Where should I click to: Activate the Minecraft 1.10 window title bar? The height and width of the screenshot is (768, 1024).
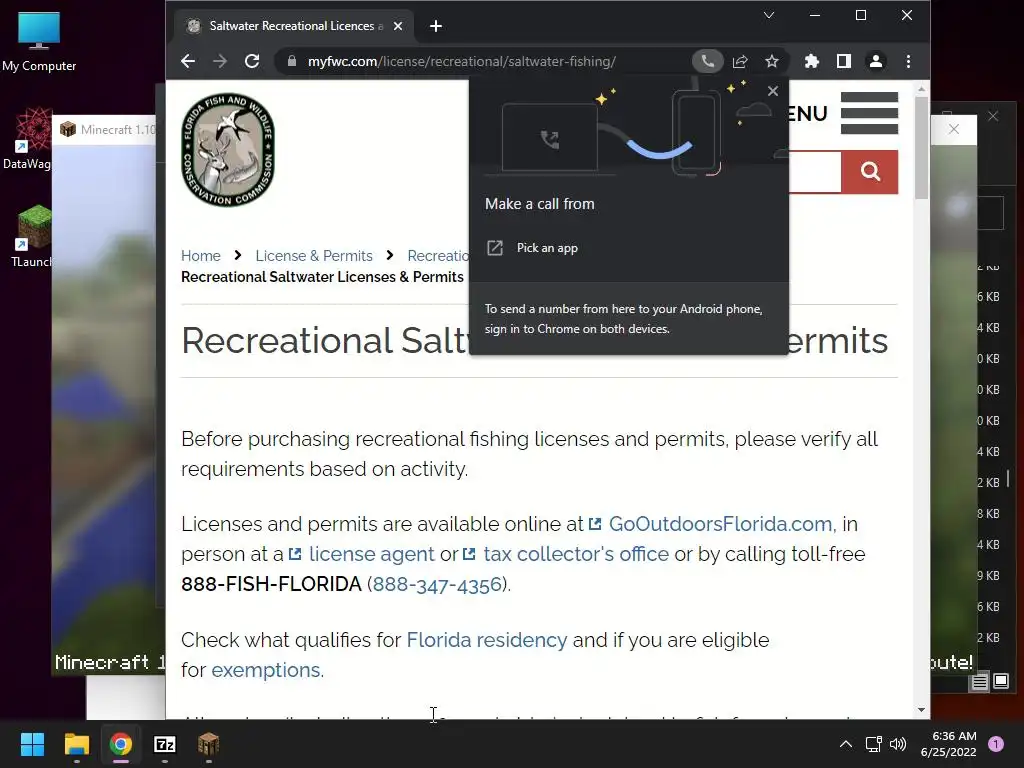point(108,129)
